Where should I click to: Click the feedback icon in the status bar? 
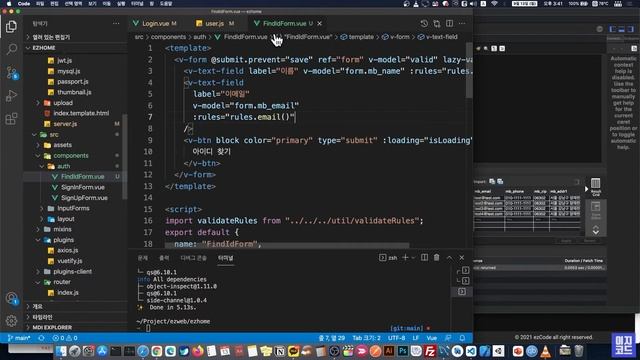(x=448, y=338)
